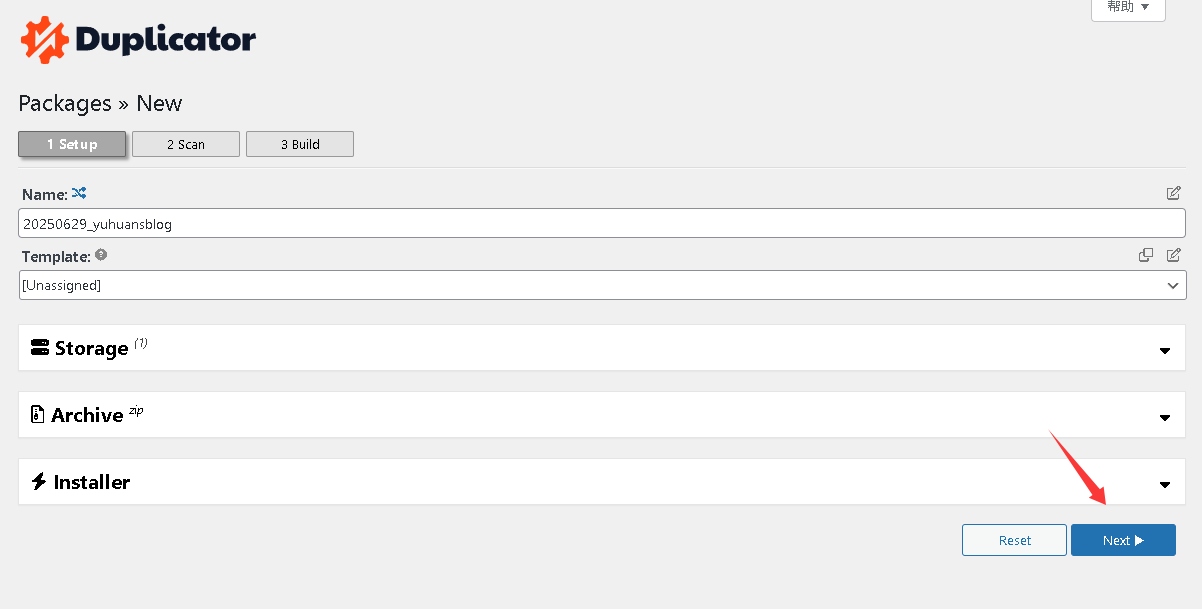Image resolution: width=1202 pixels, height=609 pixels.
Task: Click the copy template icon
Action: click(1146, 255)
